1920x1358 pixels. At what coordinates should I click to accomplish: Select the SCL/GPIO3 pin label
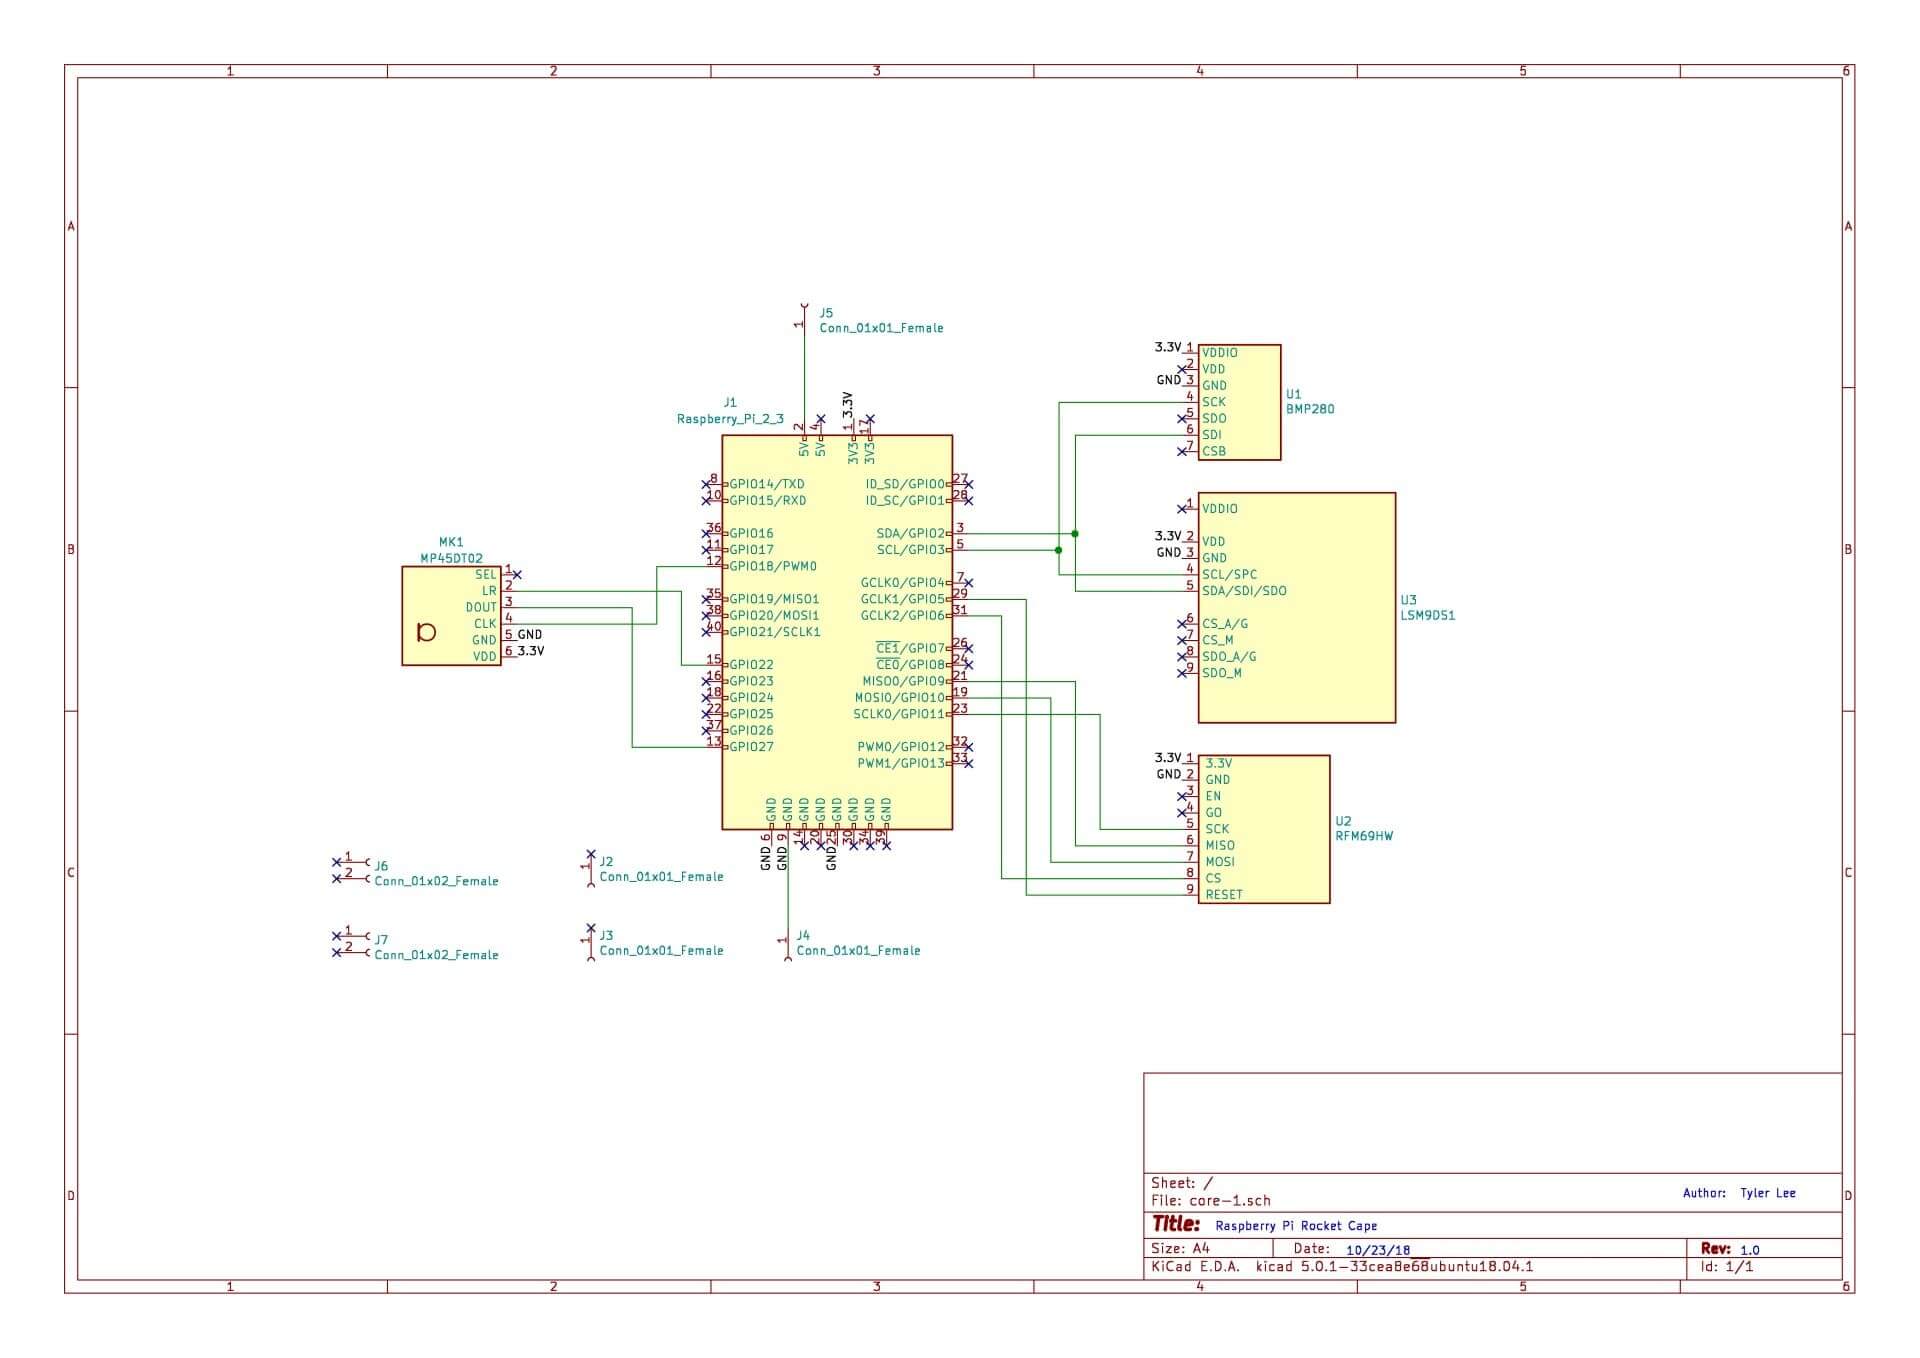click(910, 550)
